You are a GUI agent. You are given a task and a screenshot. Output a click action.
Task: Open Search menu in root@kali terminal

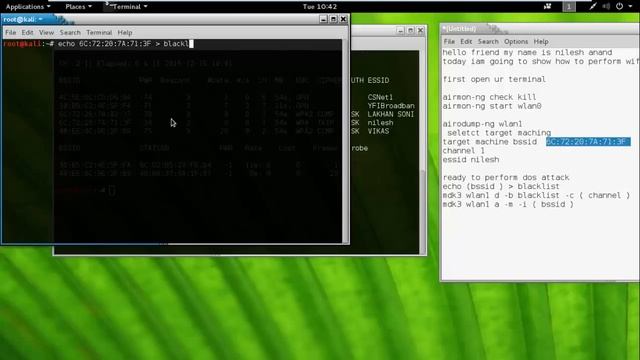click(70, 32)
